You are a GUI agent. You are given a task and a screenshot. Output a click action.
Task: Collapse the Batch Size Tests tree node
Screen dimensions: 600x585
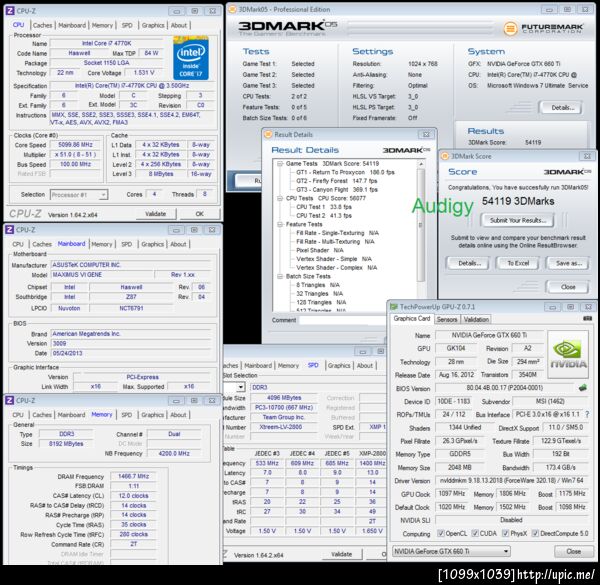click(280, 276)
